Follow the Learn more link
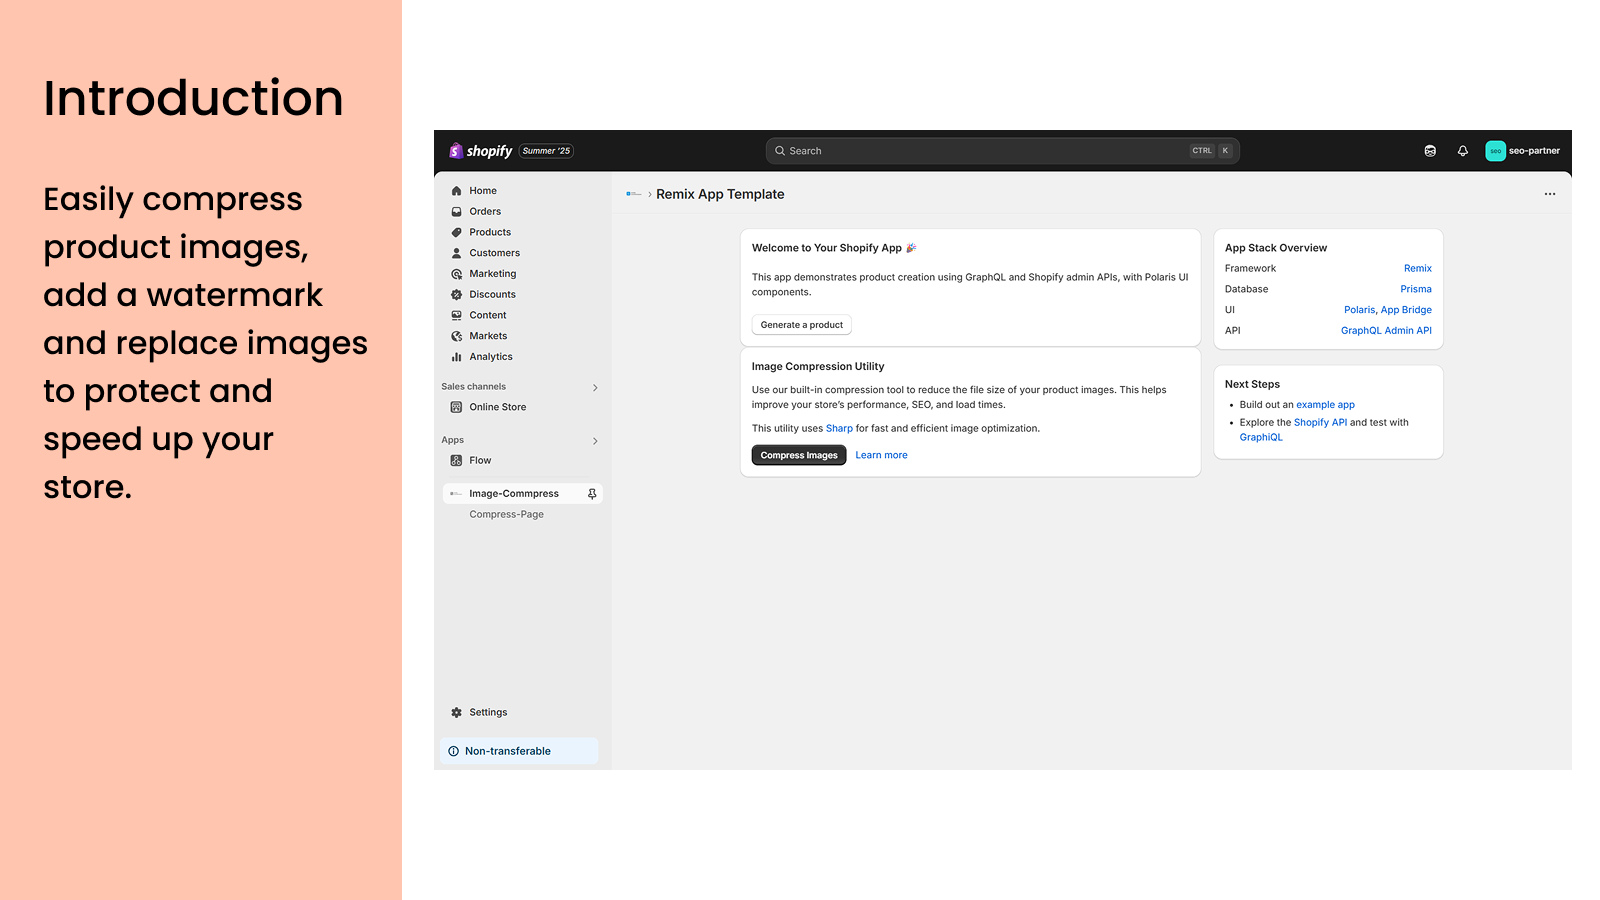 [x=881, y=455]
